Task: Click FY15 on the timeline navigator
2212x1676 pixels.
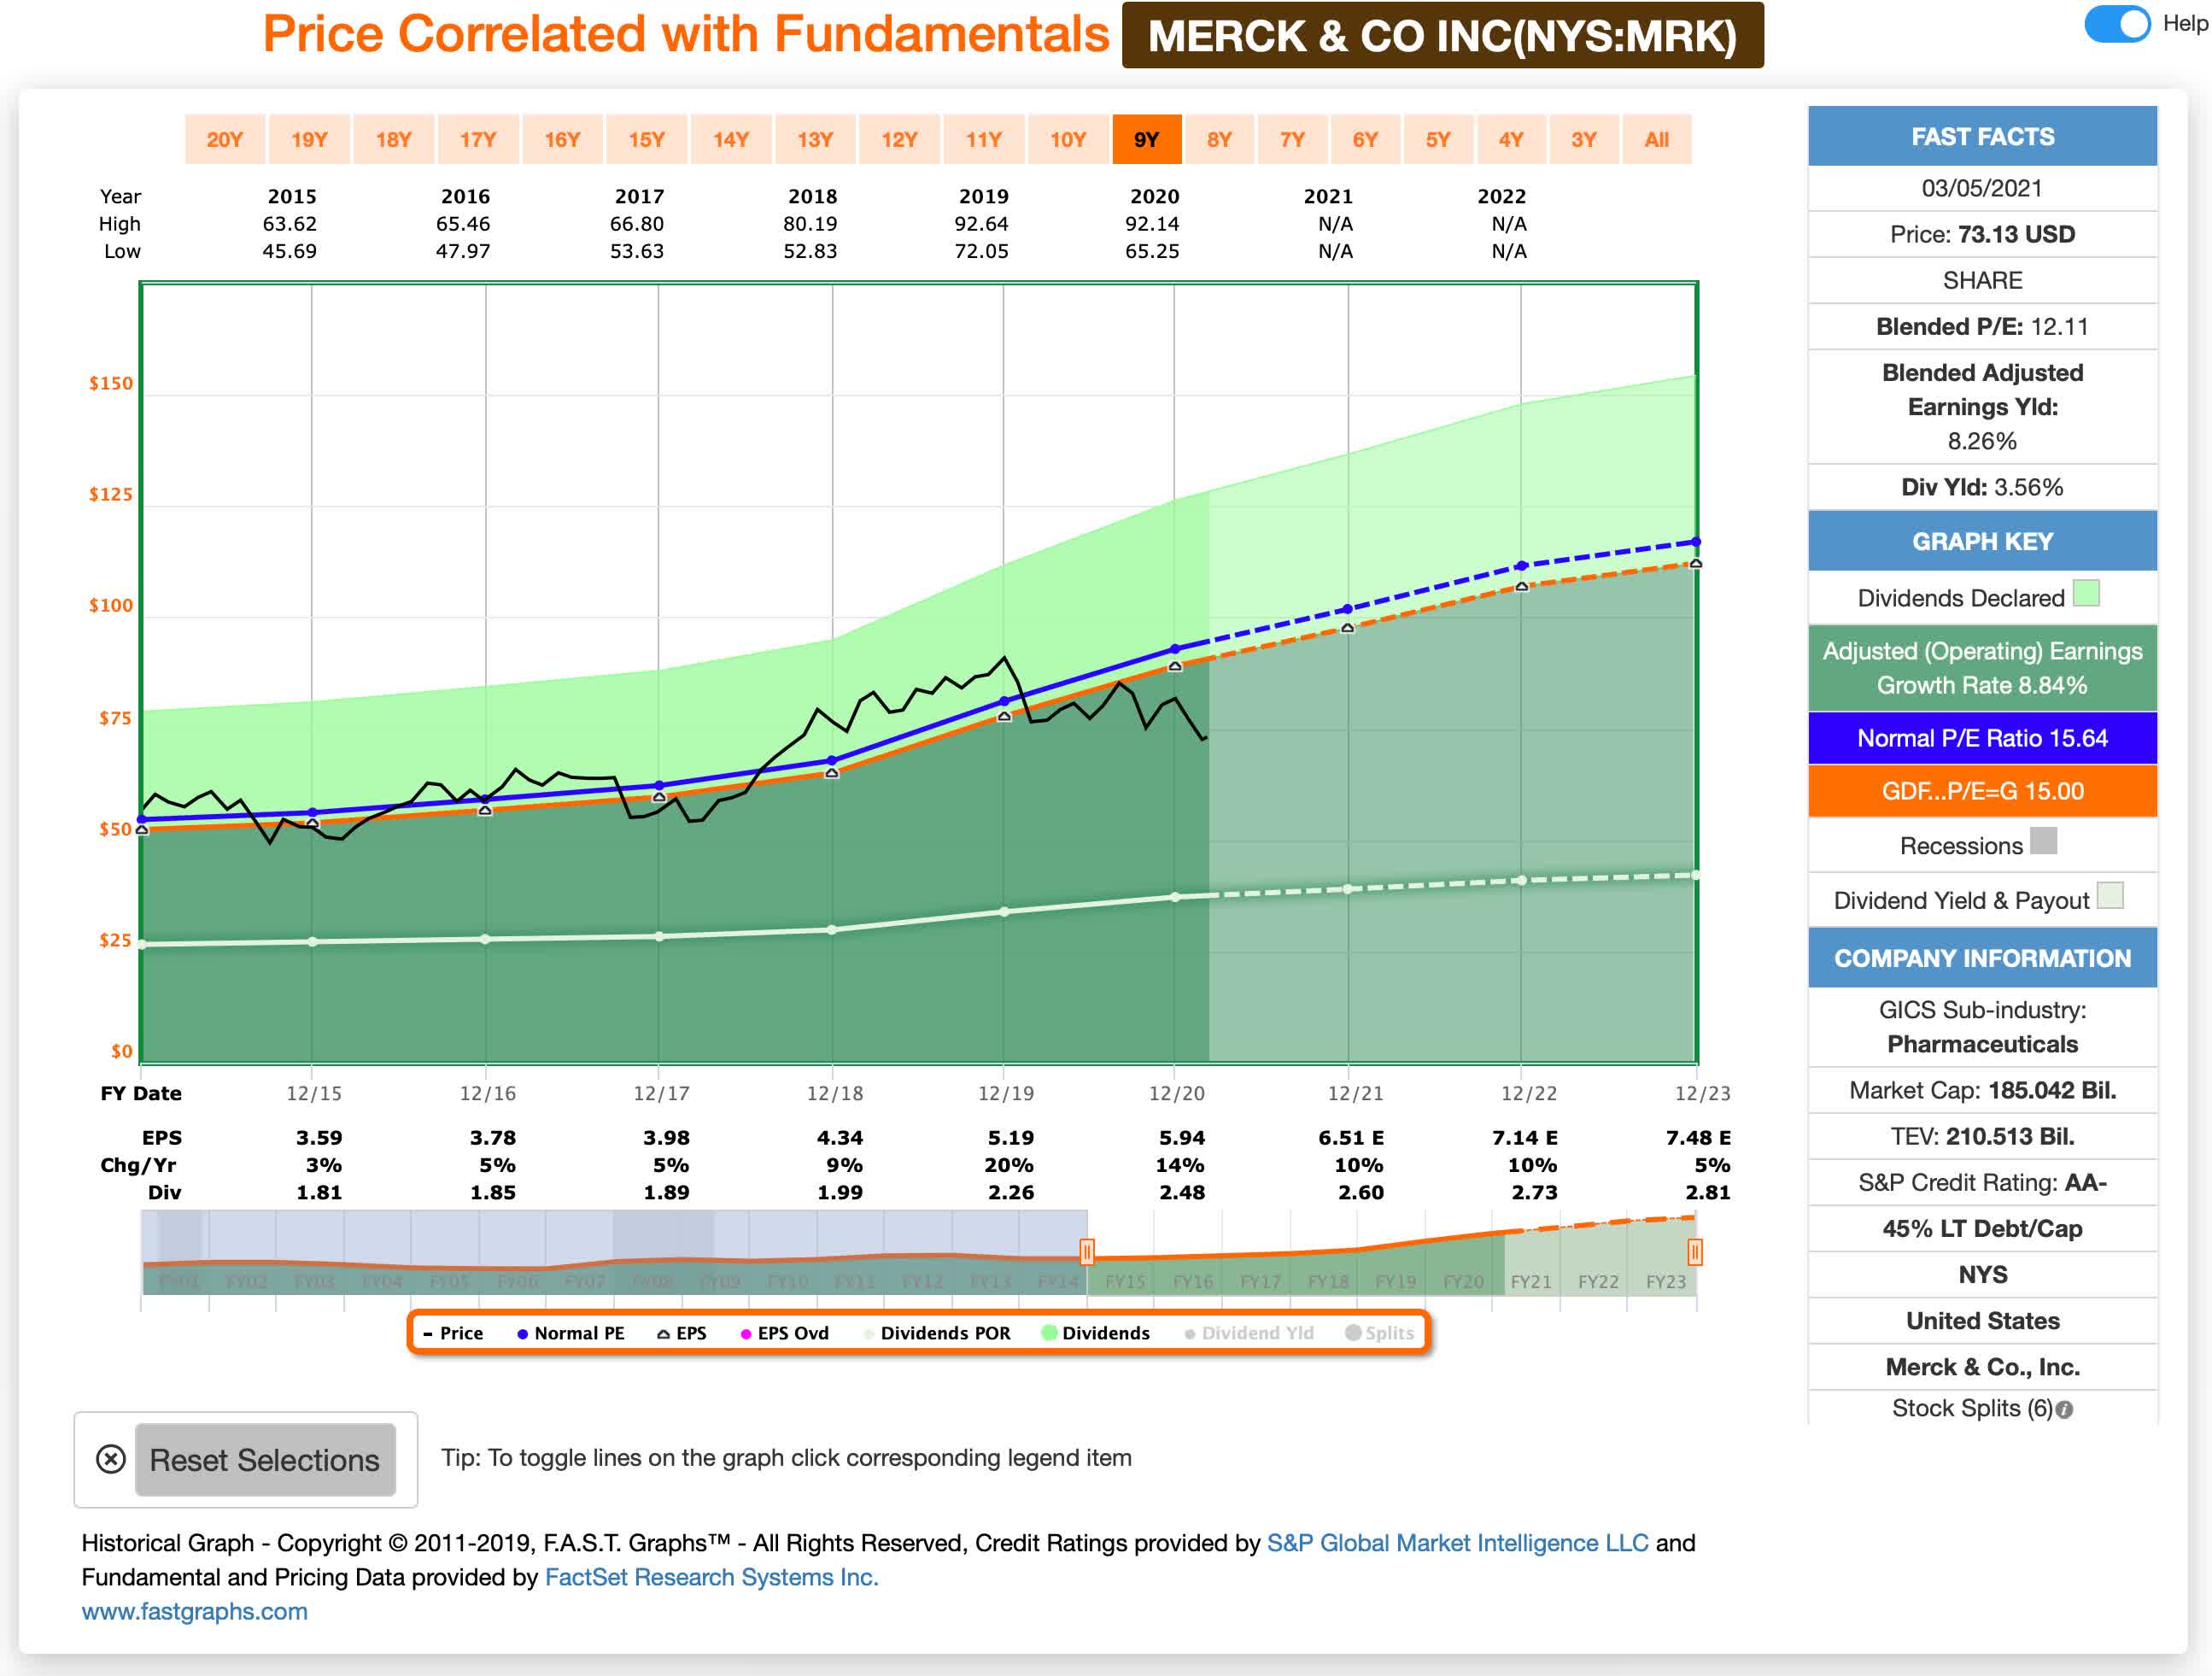Action: [1125, 1282]
